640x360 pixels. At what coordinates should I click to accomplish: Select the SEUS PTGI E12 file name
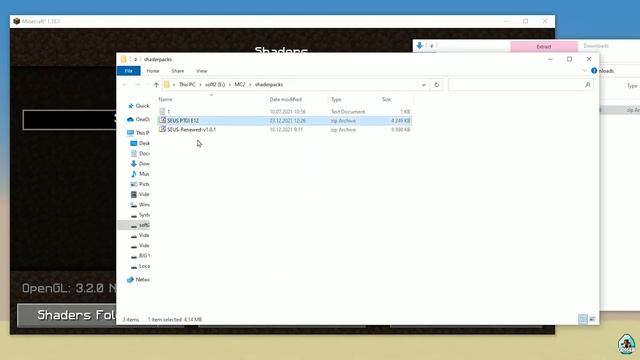point(183,120)
